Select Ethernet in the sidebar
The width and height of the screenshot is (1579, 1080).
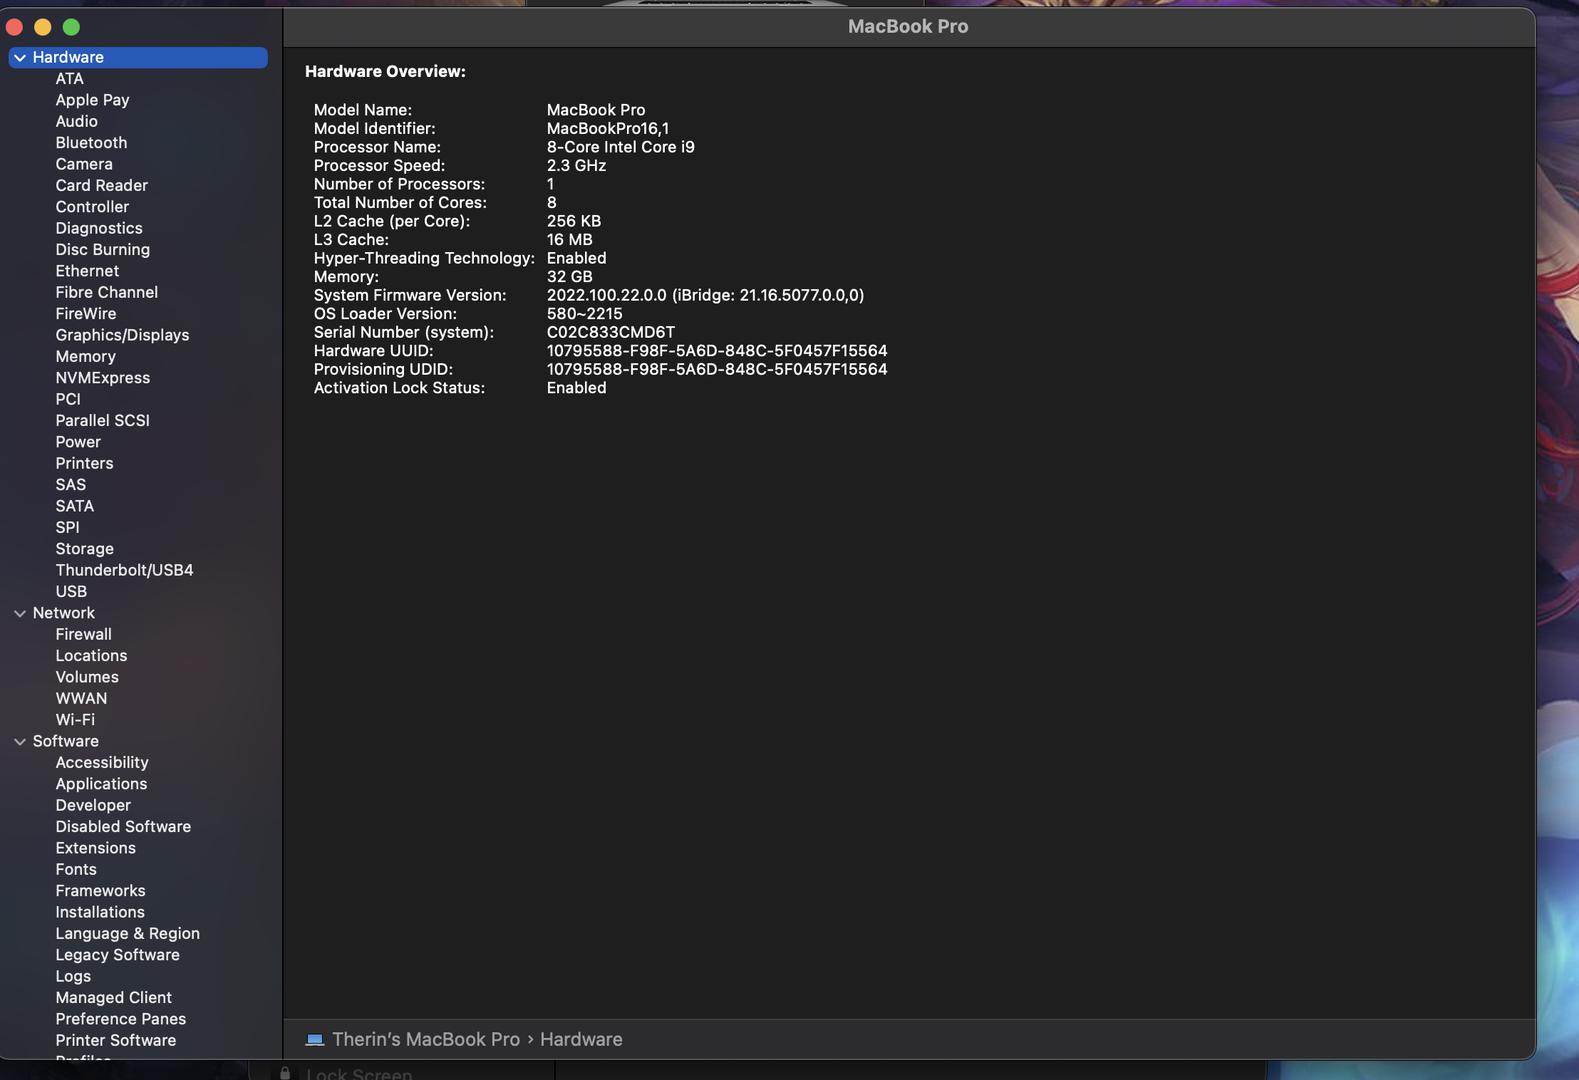point(87,271)
